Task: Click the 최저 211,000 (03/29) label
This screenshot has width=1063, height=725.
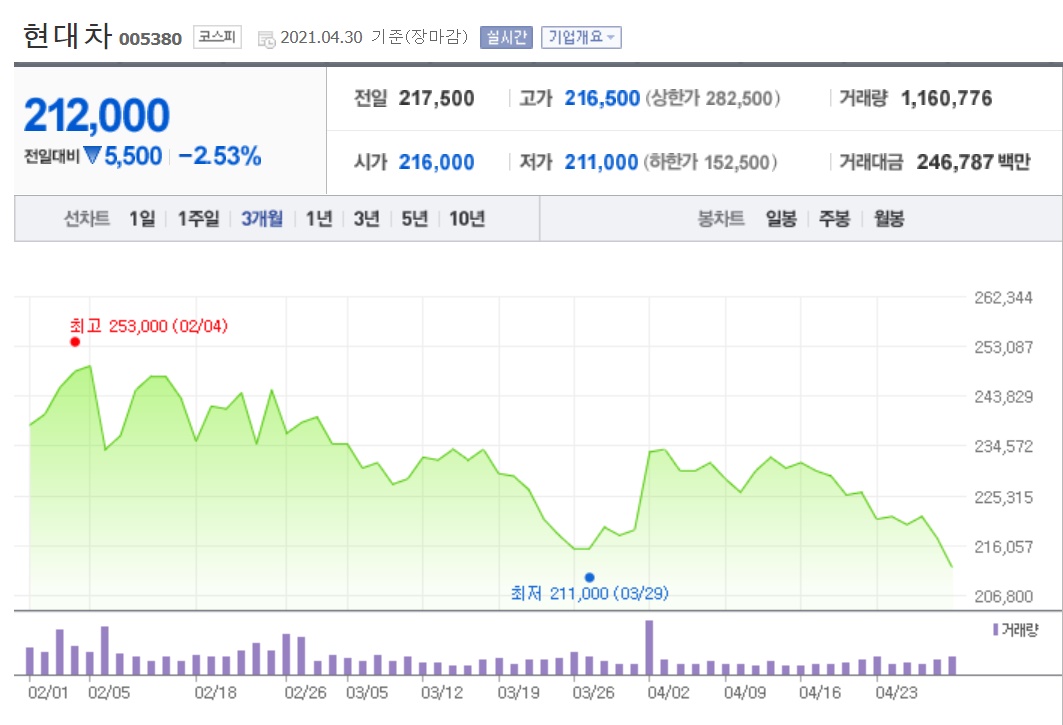Action: pos(590,593)
